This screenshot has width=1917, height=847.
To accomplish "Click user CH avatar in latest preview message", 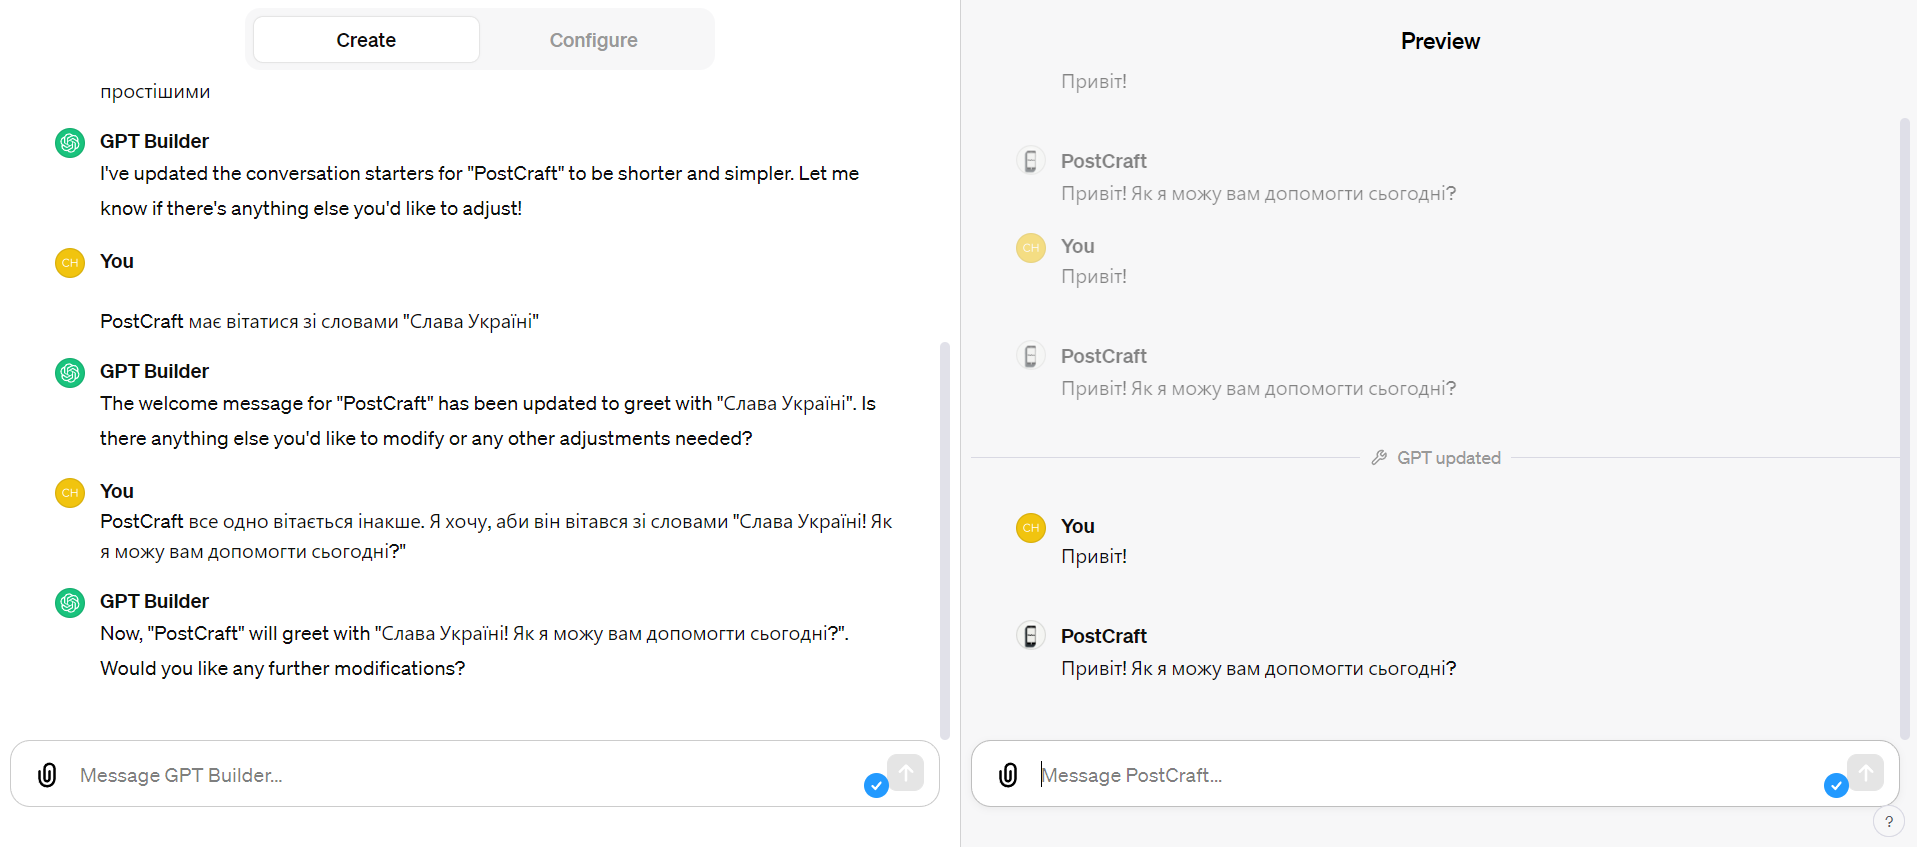I will [1031, 528].
